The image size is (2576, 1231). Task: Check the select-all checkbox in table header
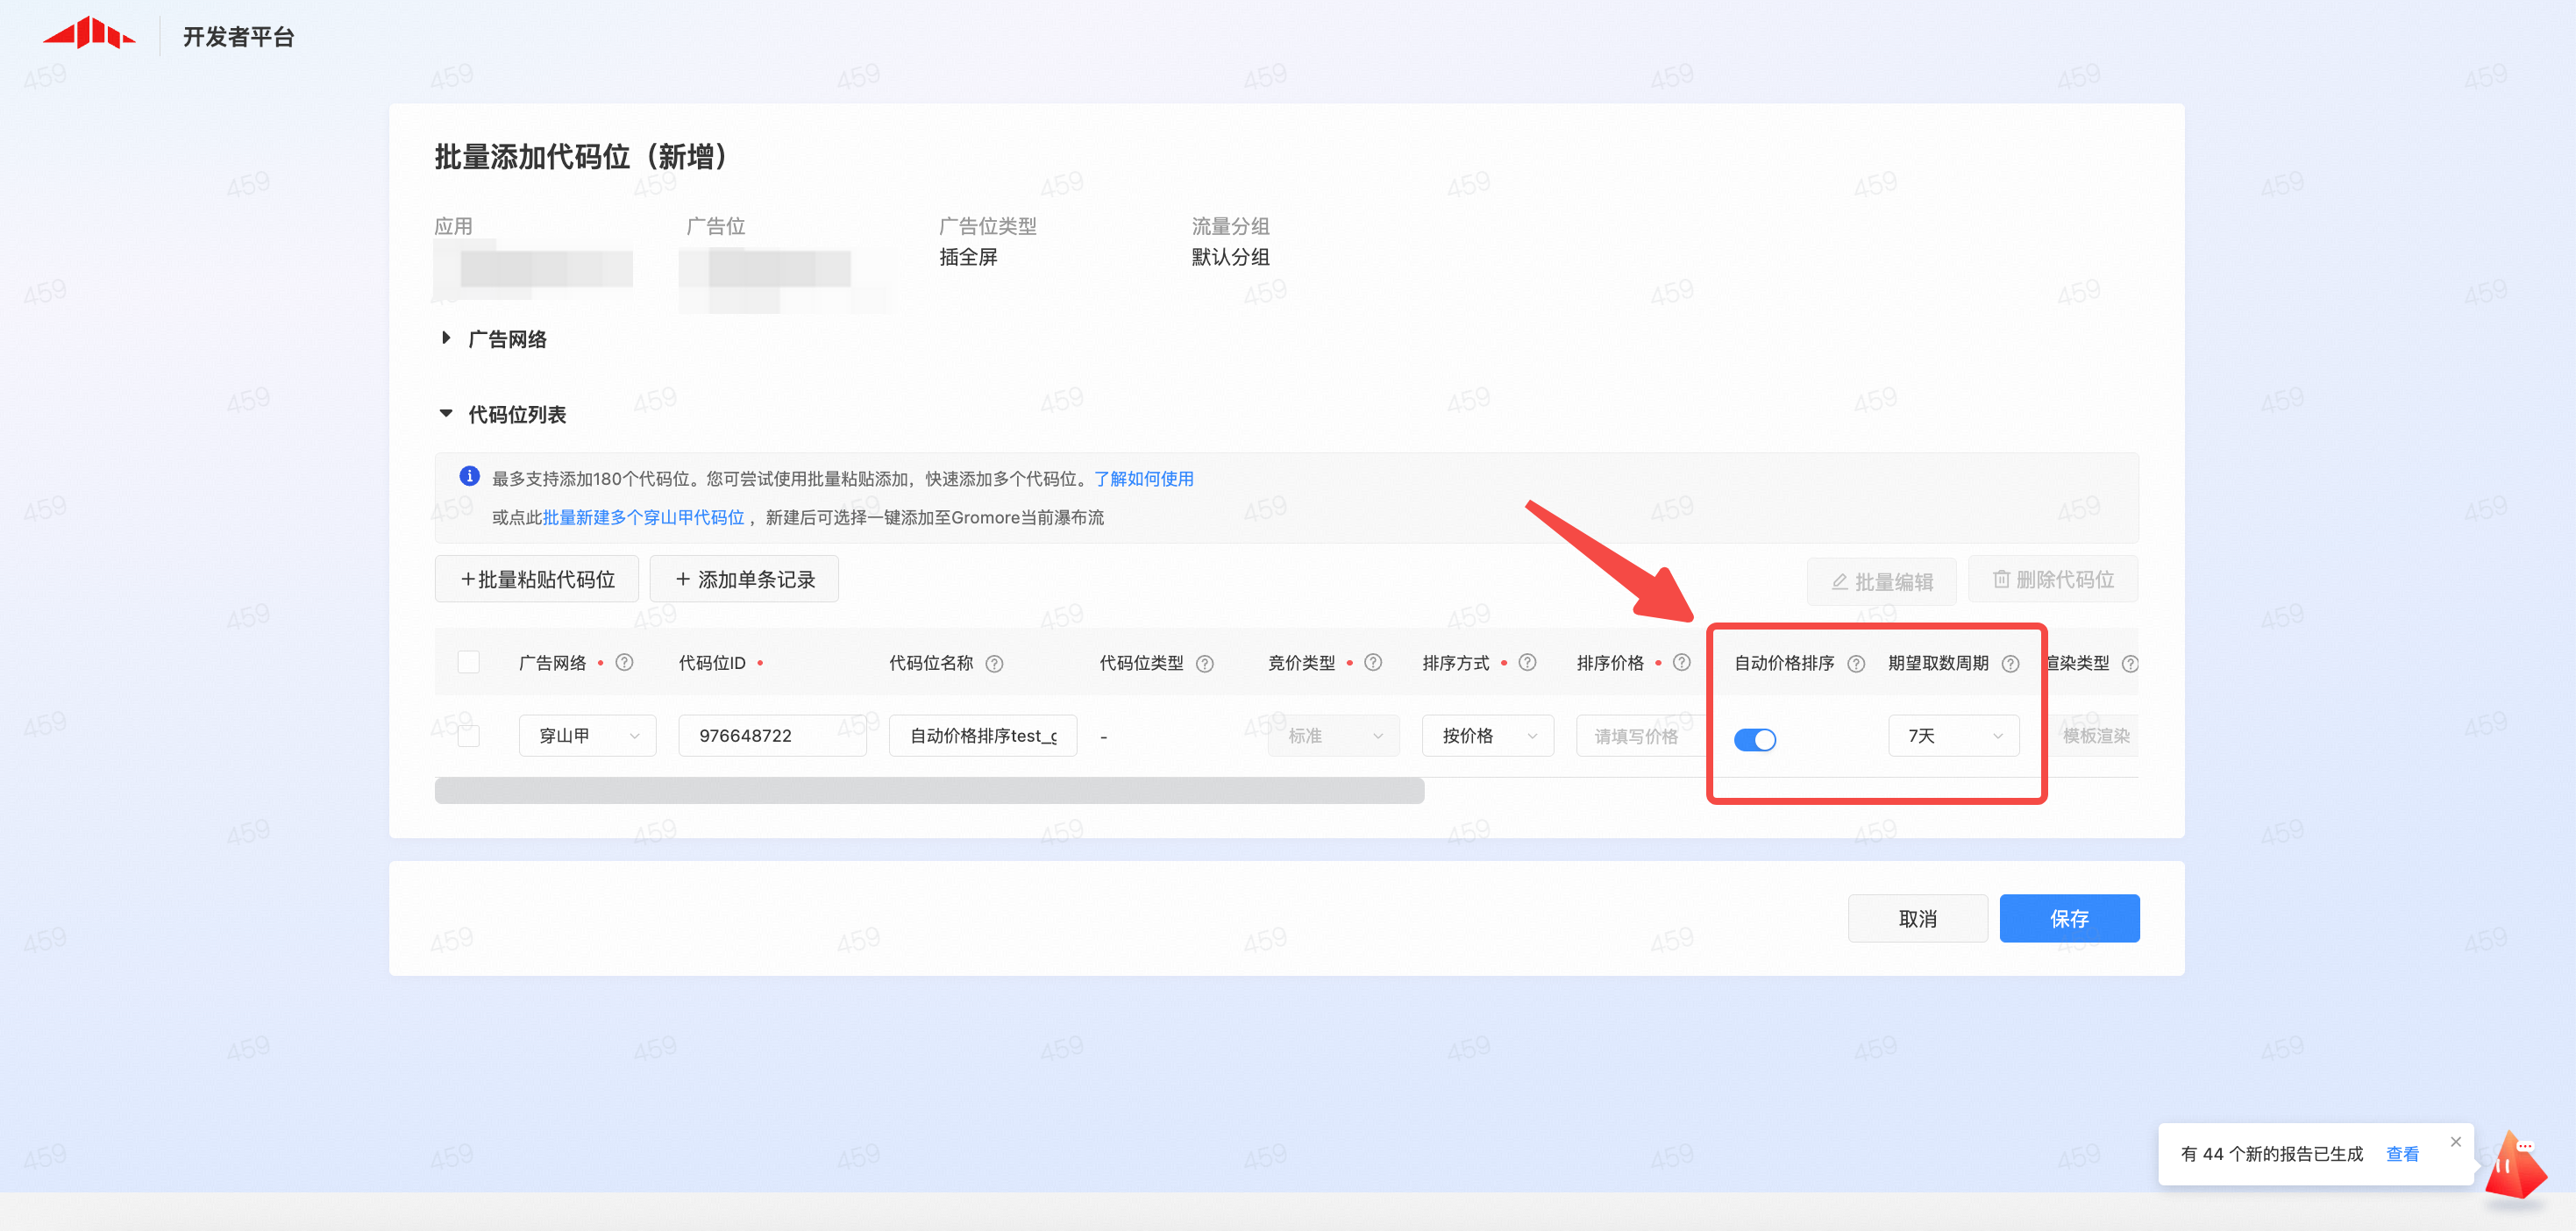click(x=468, y=662)
